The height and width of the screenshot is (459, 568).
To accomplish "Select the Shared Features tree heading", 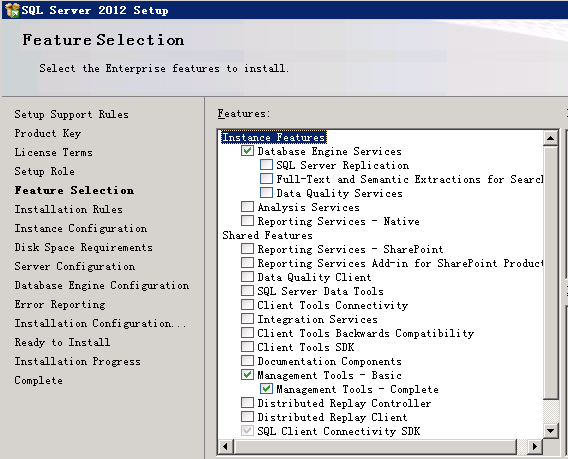I will tap(267, 235).
